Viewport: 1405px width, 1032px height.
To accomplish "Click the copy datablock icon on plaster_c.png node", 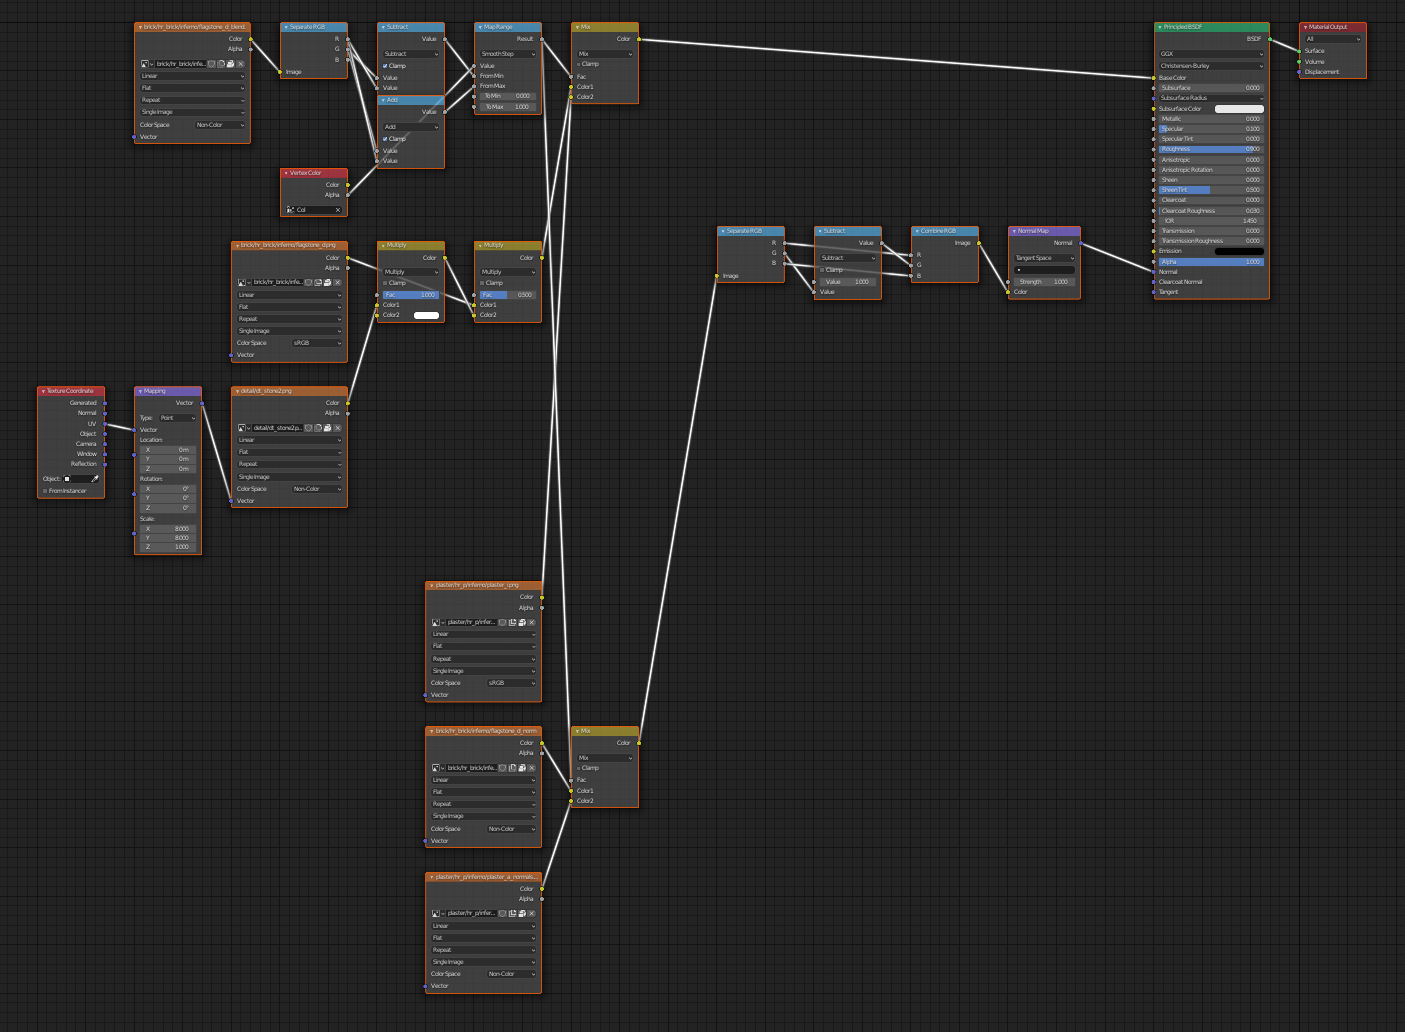I will (512, 622).
